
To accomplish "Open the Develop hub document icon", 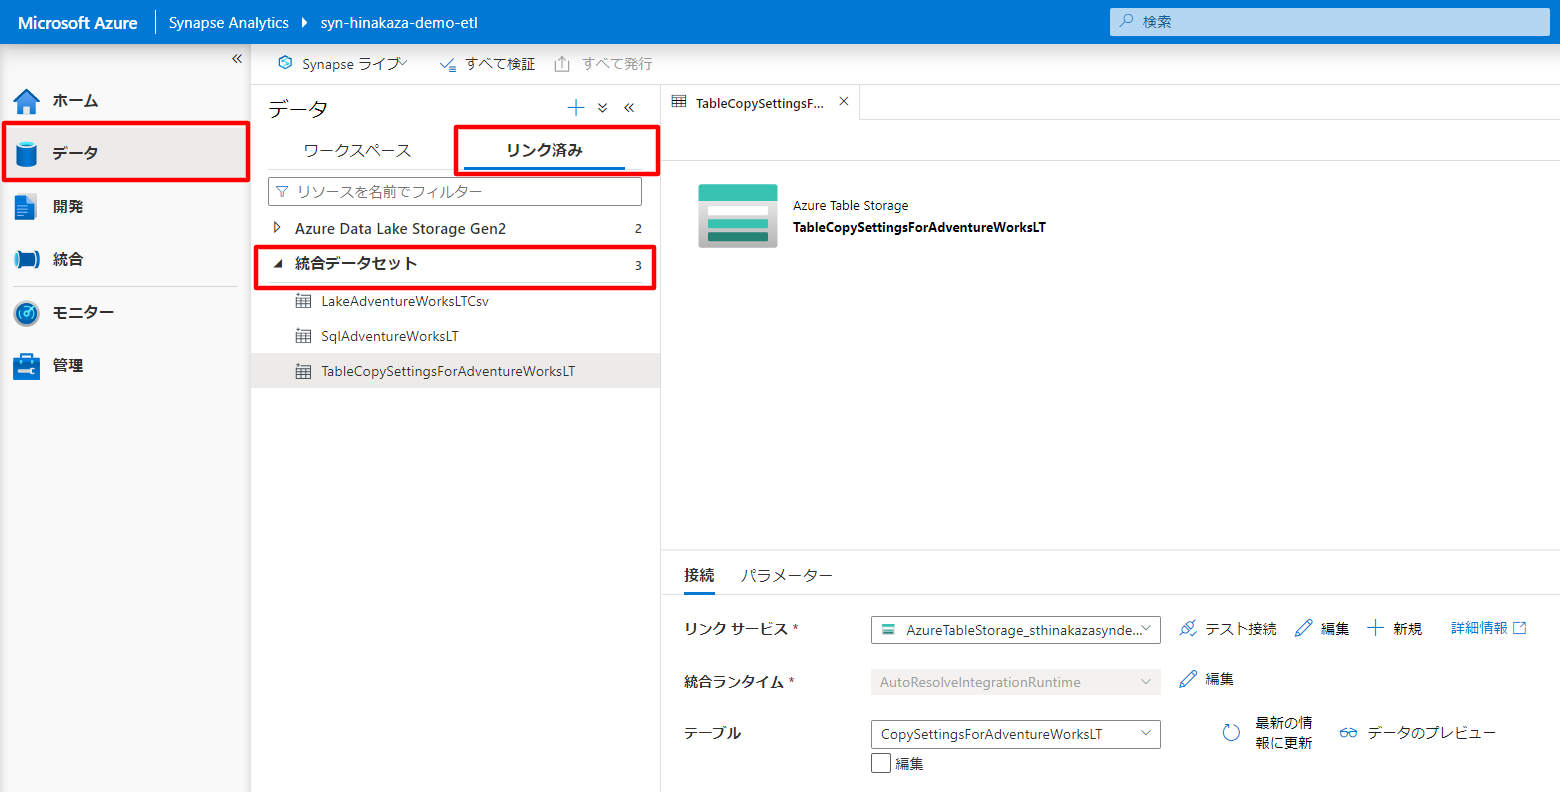I will [x=26, y=207].
